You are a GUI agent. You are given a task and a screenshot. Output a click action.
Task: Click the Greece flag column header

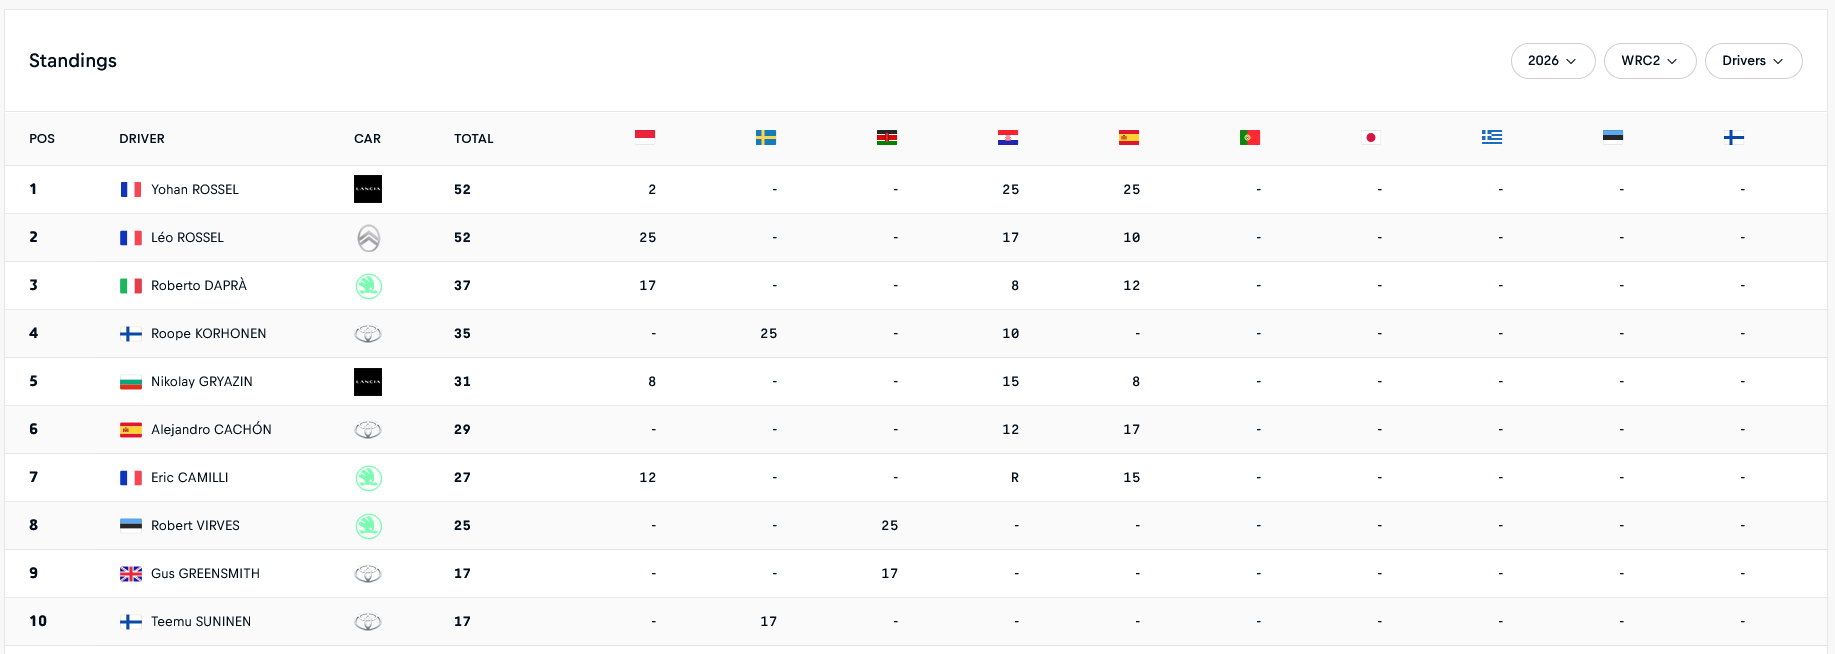pyautogui.click(x=1492, y=137)
